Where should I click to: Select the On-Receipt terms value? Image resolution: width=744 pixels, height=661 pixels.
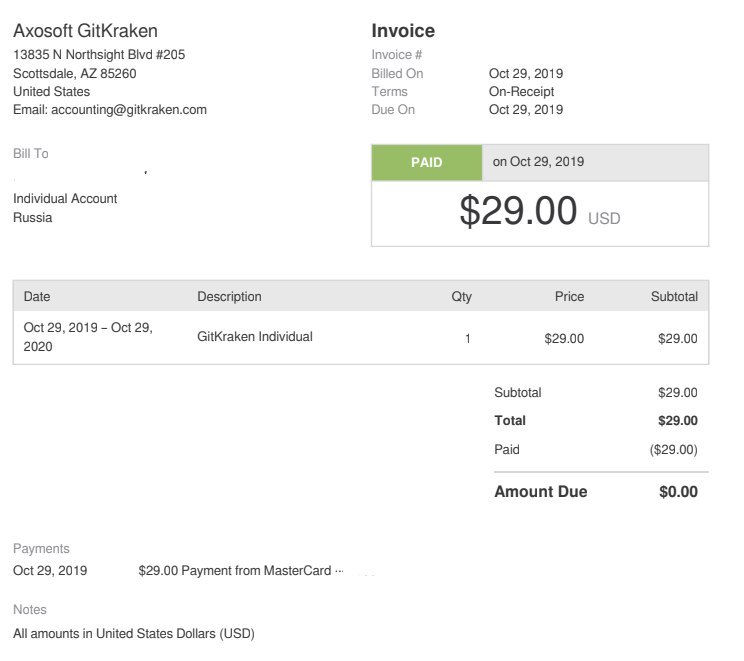(x=521, y=92)
